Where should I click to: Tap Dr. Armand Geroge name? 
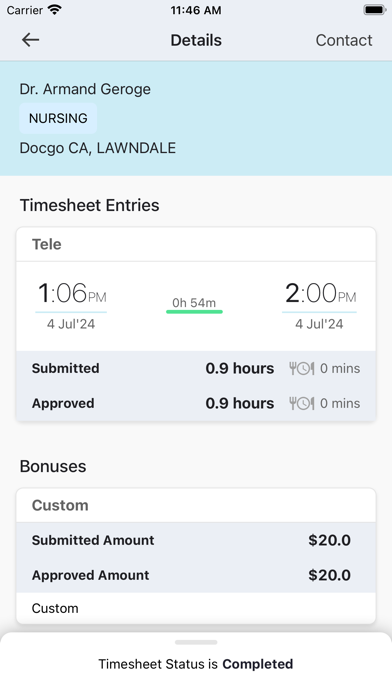point(85,89)
